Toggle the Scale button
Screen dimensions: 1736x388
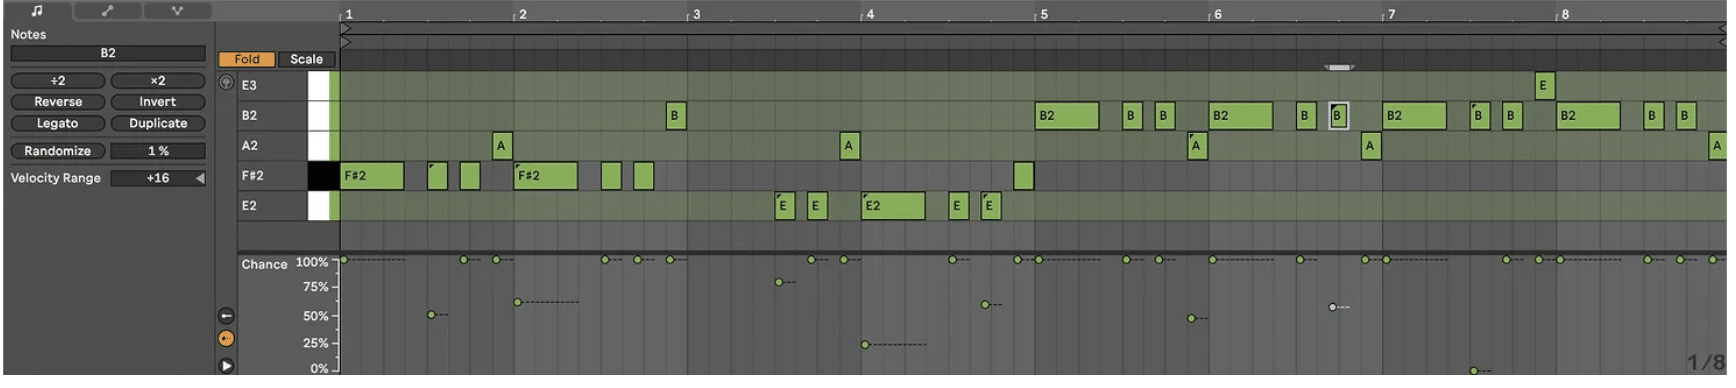click(306, 59)
